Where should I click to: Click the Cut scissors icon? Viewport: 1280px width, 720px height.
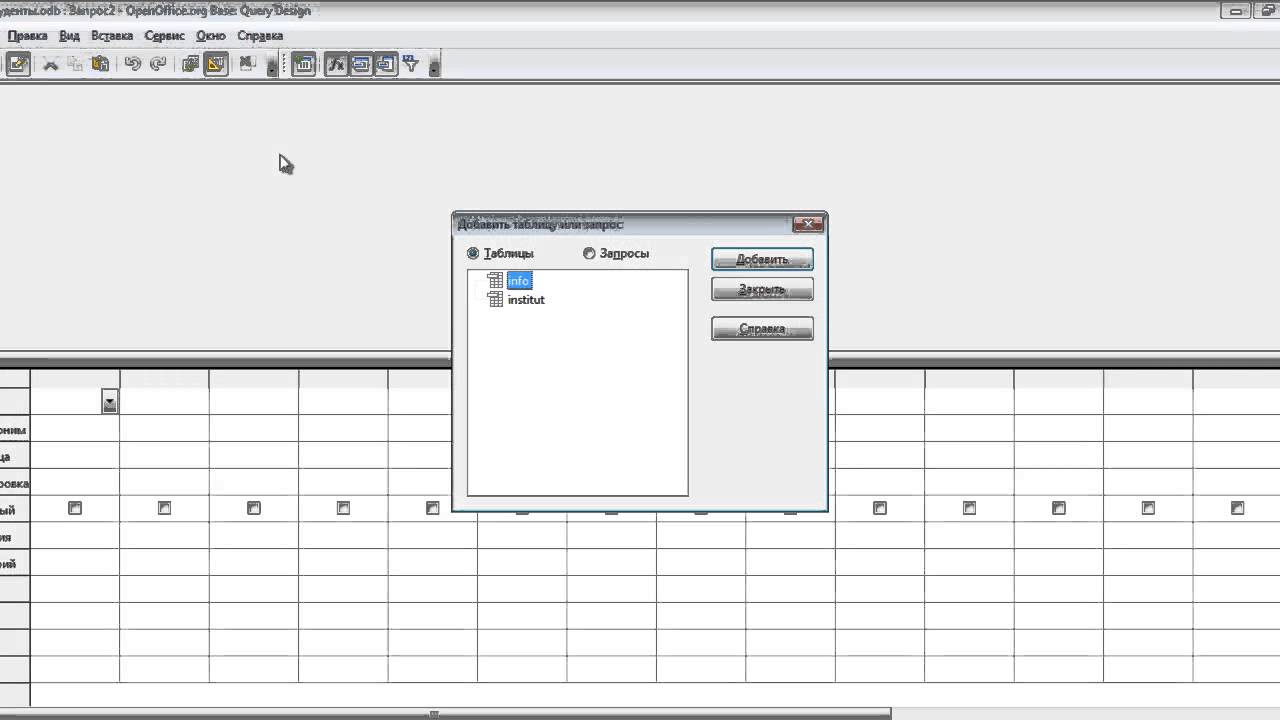point(50,64)
